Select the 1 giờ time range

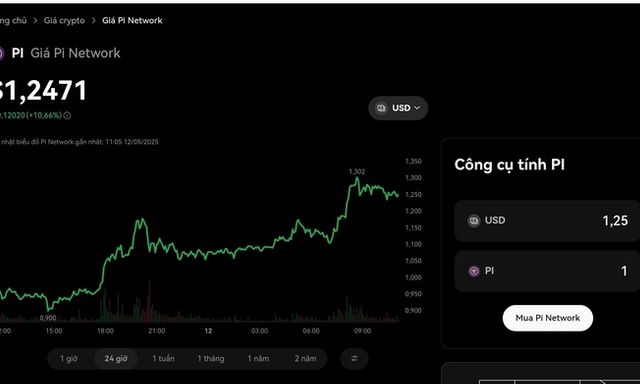[69, 358]
